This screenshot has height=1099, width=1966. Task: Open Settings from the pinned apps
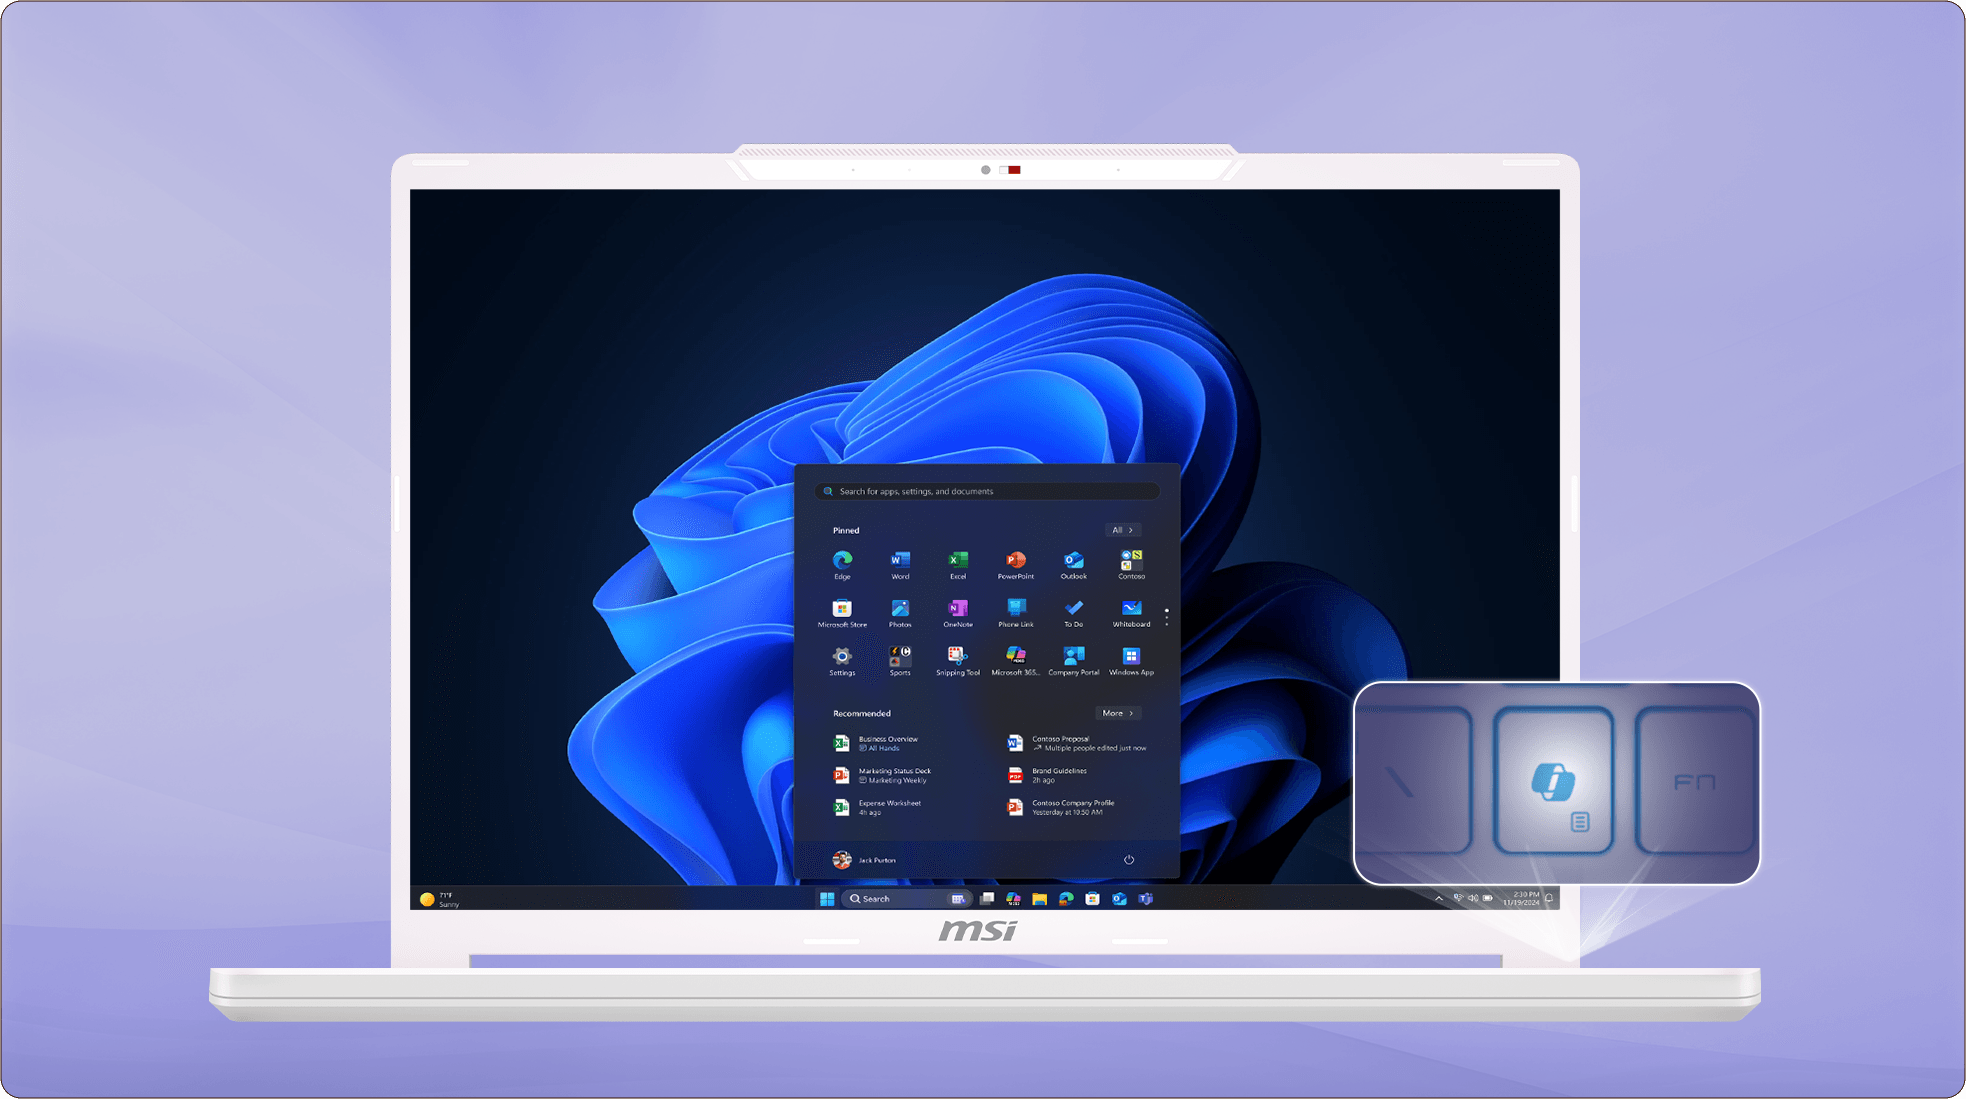pos(842,661)
